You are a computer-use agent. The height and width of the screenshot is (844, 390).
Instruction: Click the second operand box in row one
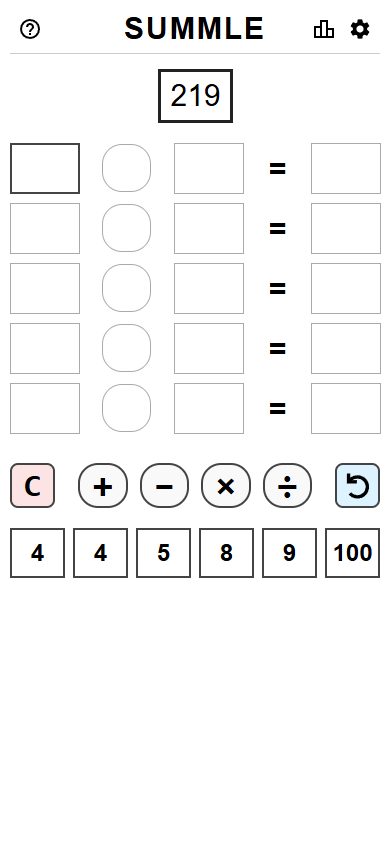(x=209, y=168)
